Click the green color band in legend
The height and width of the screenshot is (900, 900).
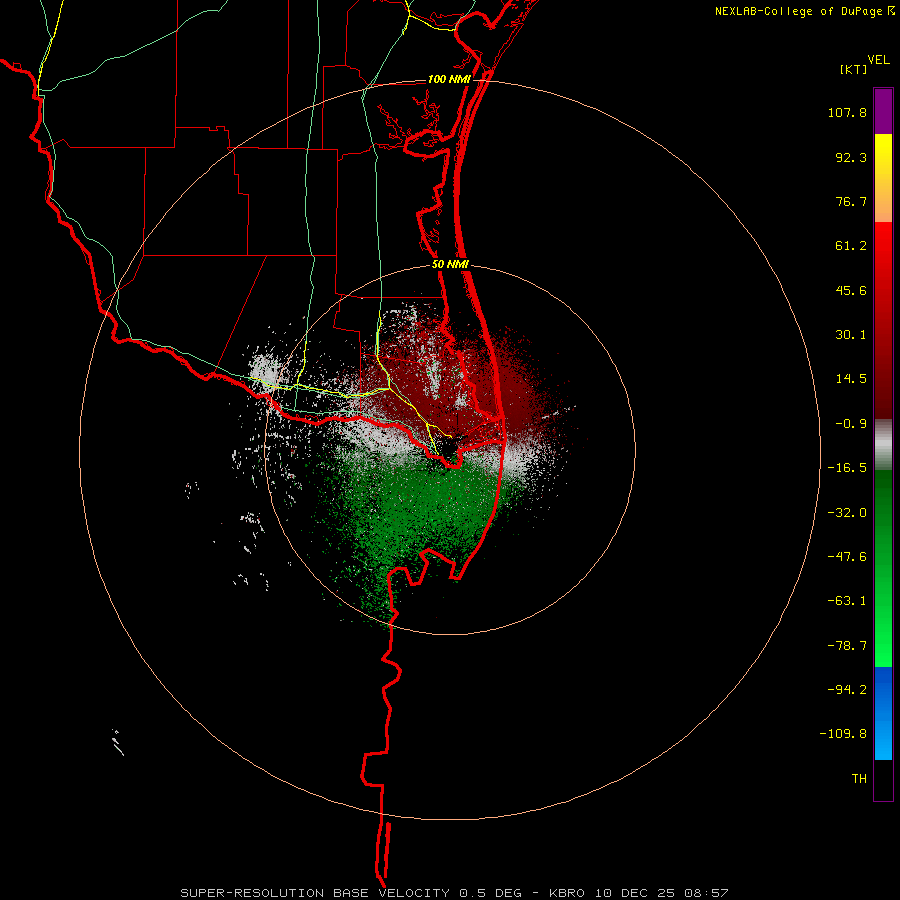tap(883, 568)
